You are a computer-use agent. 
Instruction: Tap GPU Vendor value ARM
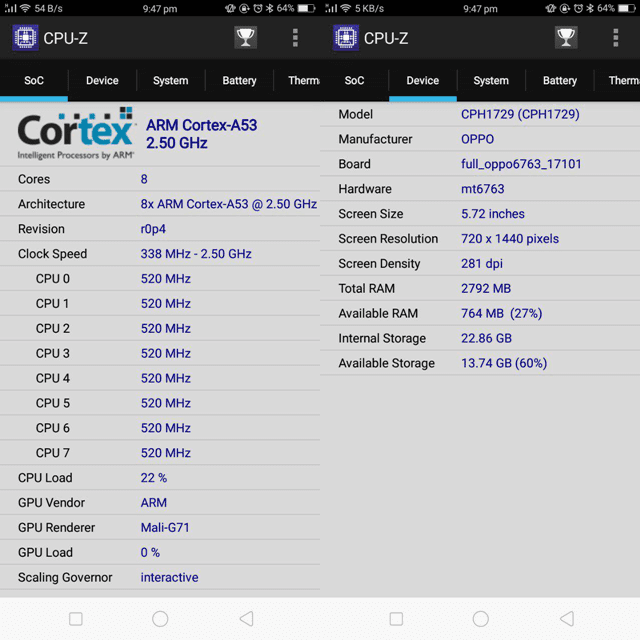tap(154, 502)
